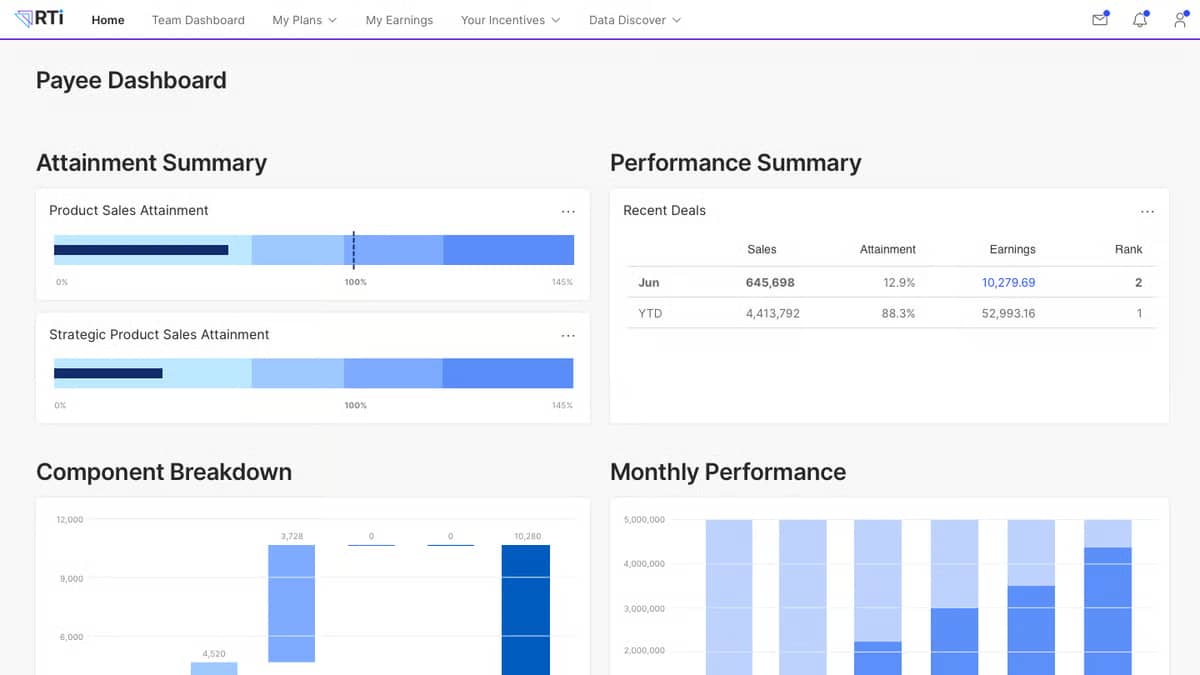This screenshot has width=1200, height=675.
Task: Open the 10,279.69 earnings link
Action: [1008, 282]
